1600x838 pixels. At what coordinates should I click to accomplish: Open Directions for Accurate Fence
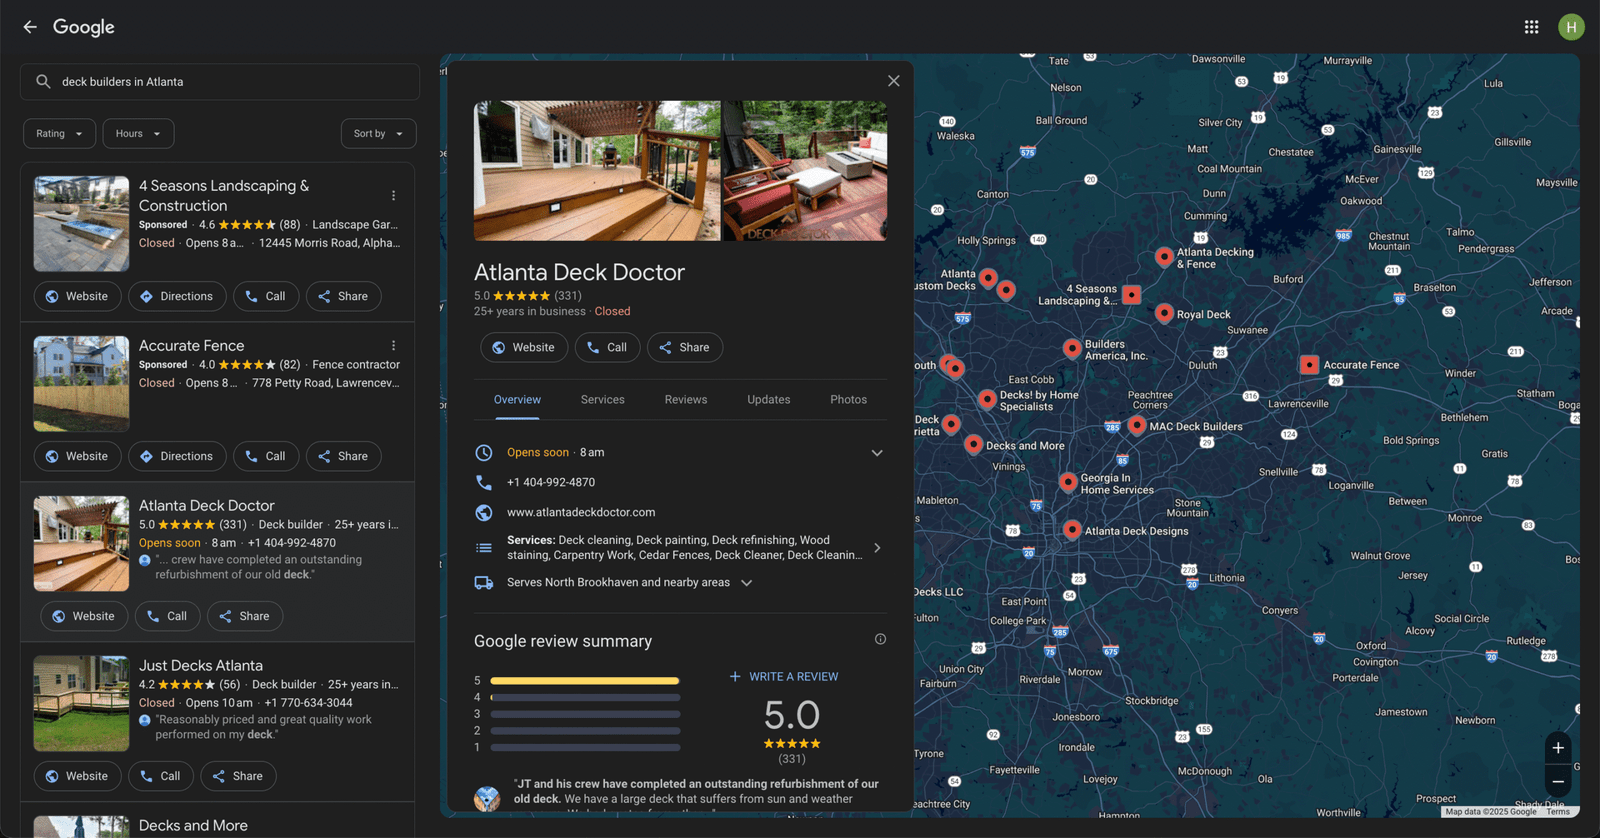[176, 456]
